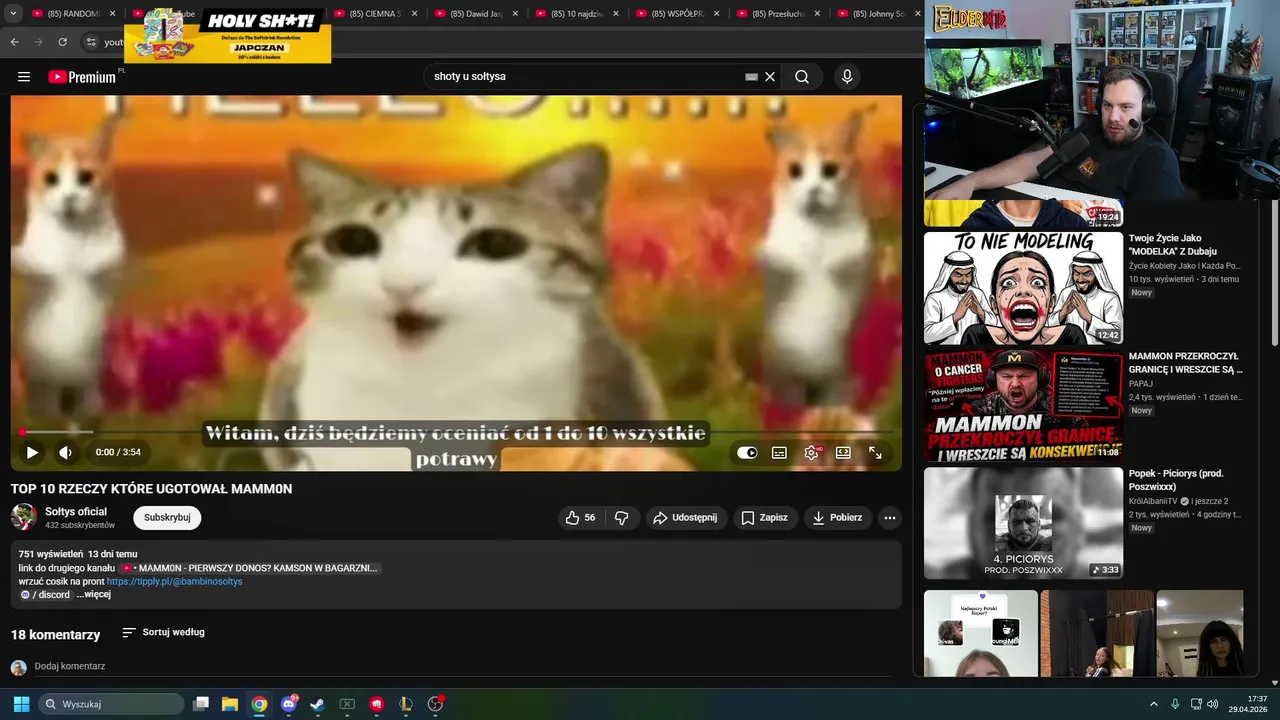Image resolution: width=1280 pixels, height=720 pixels.
Task: Start voice search with the microphone icon
Action: pos(847,77)
